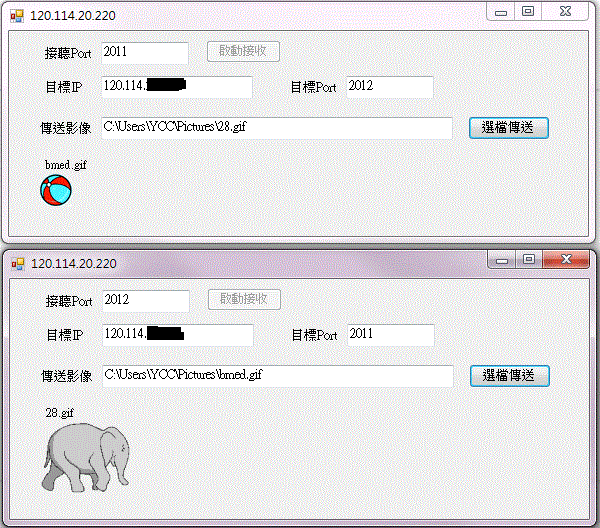
Task: Click the 傳送影像 path field with bmed.gif
Action: pos(278,376)
